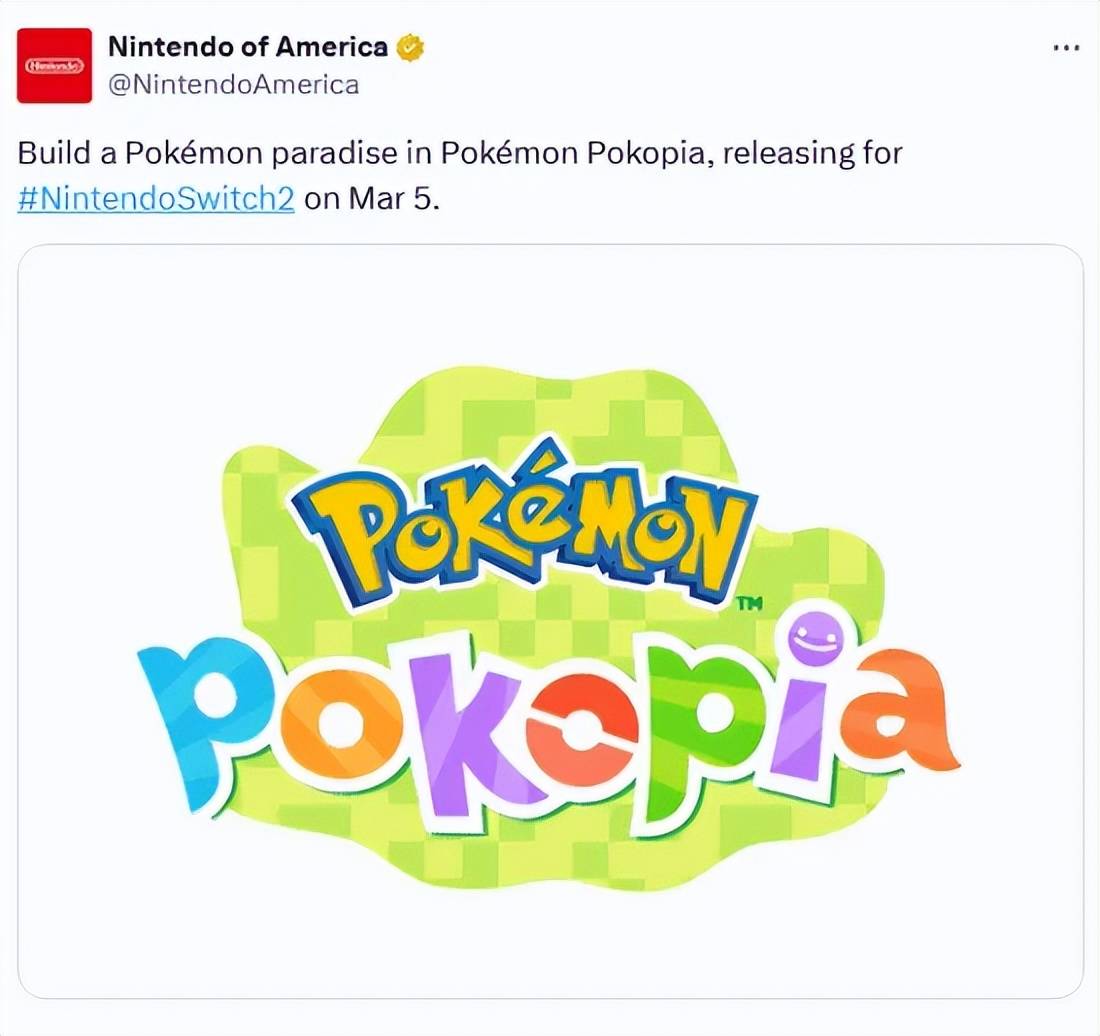Image resolution: width=1100 pixels, height=1036 pixels.
Task: Open the #NintendoSwitch2 hashtag link
Action: tap(156, 198)
